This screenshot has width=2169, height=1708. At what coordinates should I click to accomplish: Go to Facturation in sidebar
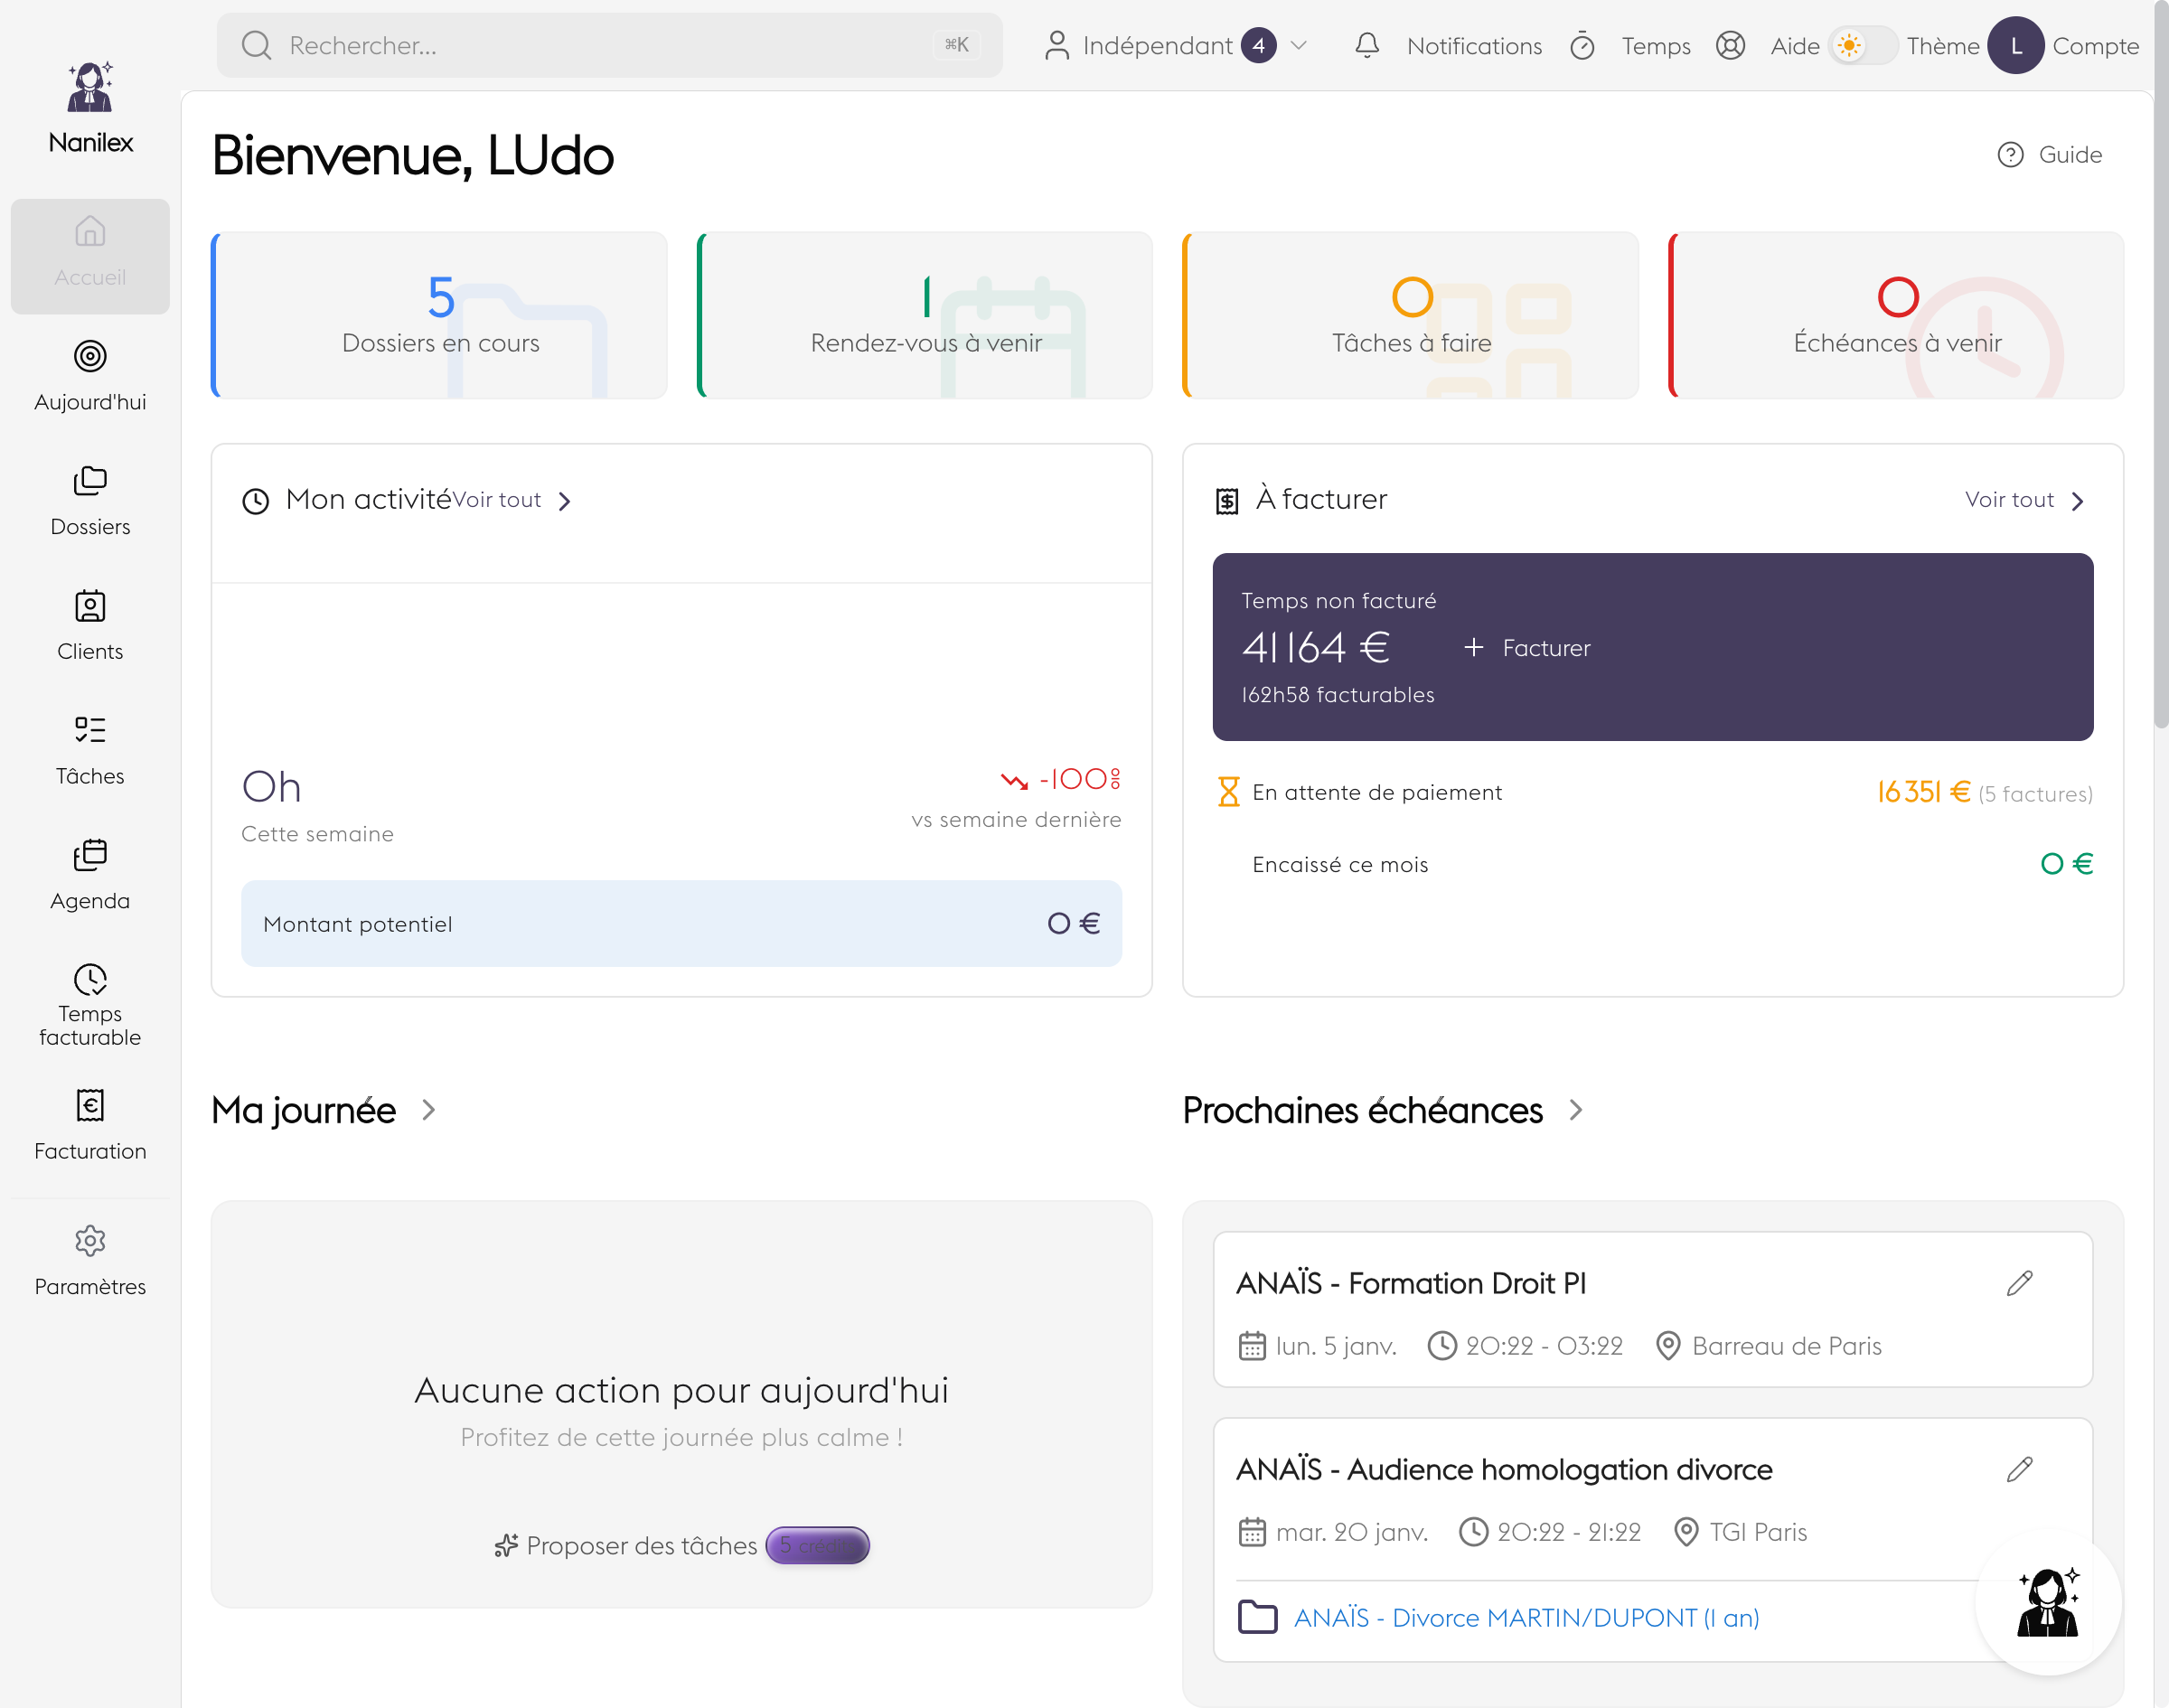point(90,1125)
